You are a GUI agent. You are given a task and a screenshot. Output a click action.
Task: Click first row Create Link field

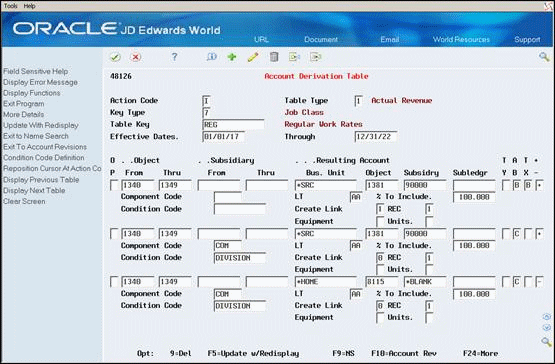point(380,209)
